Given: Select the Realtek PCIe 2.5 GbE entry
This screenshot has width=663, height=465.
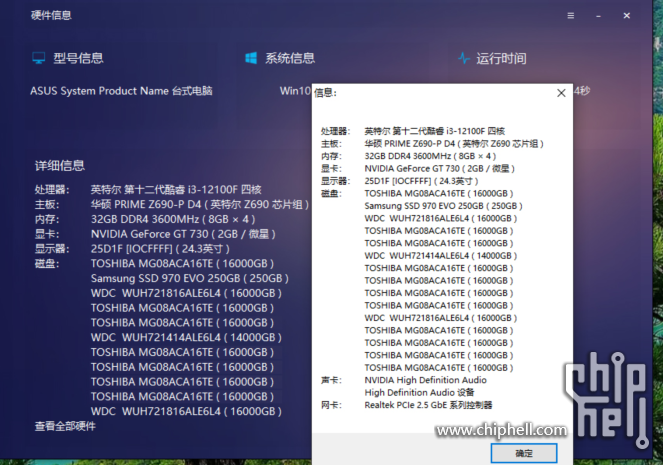Looking at the screenshot, I should point(428,405).
